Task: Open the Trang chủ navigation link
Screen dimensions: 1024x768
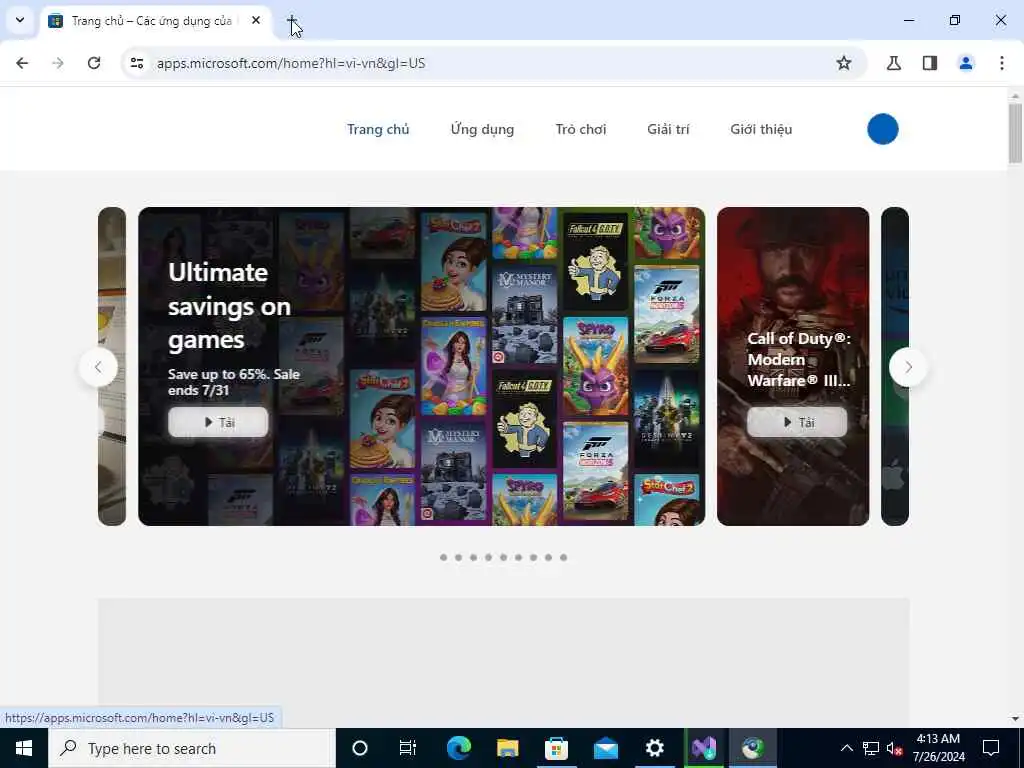Action: pos(378,129)
